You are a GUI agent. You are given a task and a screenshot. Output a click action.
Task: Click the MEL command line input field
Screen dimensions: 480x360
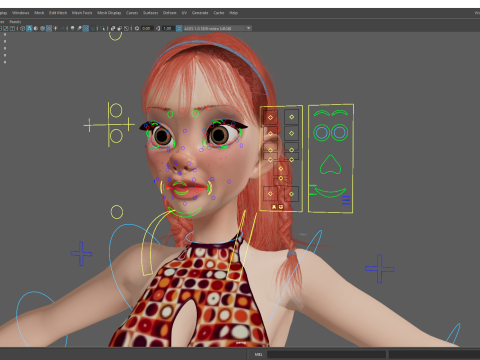(326, 354)
